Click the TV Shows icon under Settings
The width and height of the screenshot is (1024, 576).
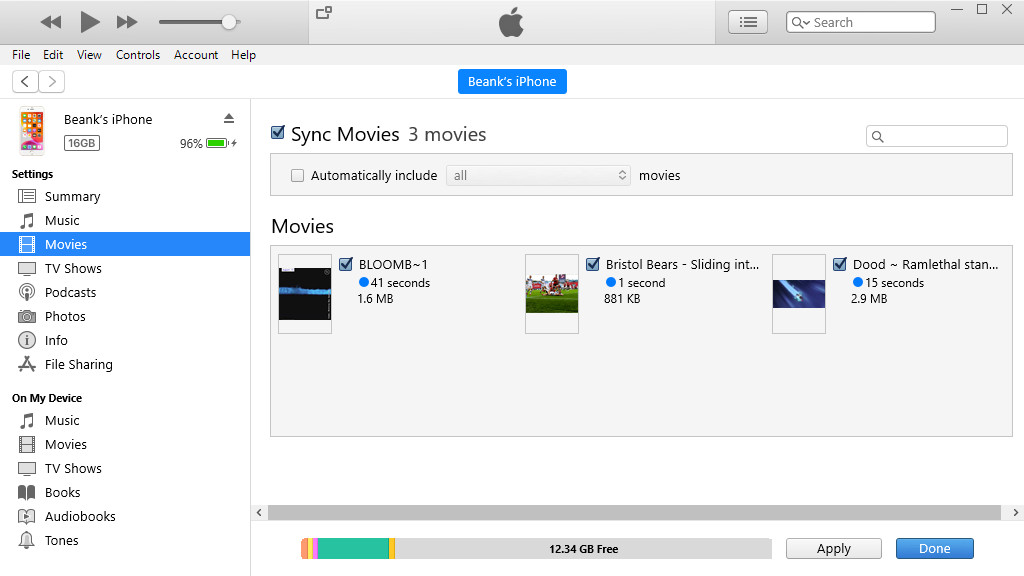coord(27,268)
